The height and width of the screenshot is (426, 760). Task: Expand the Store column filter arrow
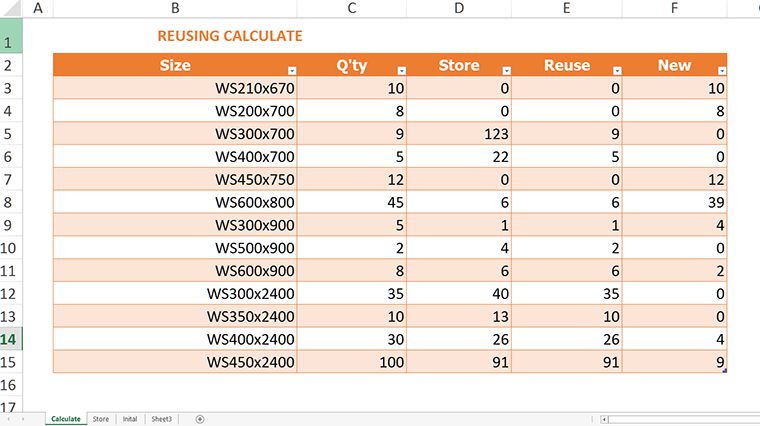(506, 71)
